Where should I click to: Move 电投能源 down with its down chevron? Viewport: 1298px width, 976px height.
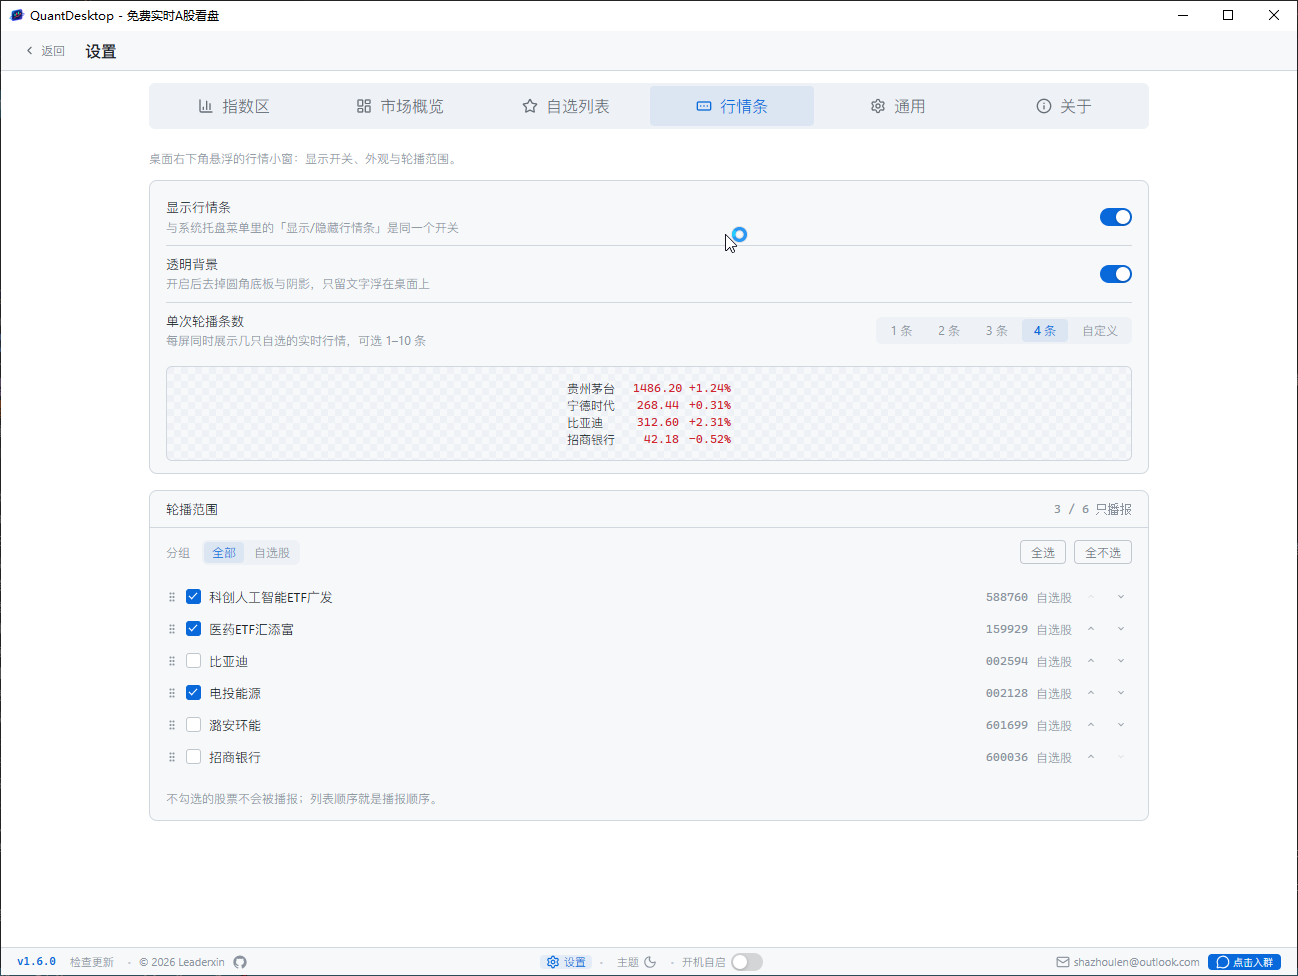(1121, 693)
